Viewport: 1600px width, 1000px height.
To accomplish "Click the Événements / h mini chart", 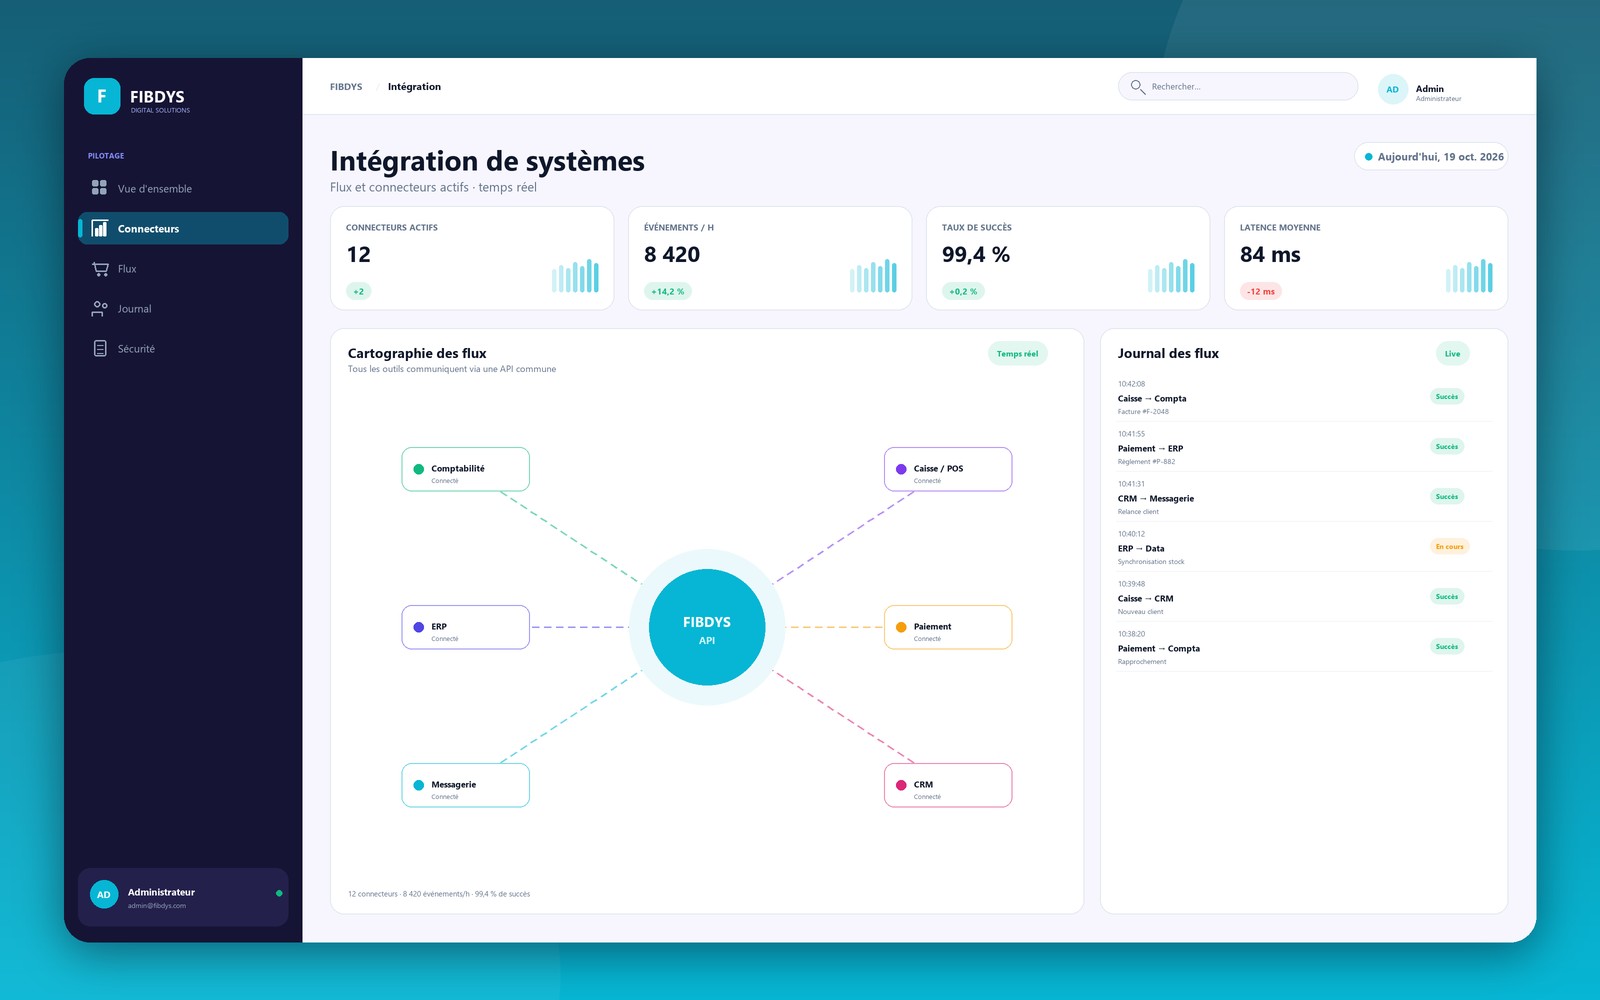I will point(873,275).
